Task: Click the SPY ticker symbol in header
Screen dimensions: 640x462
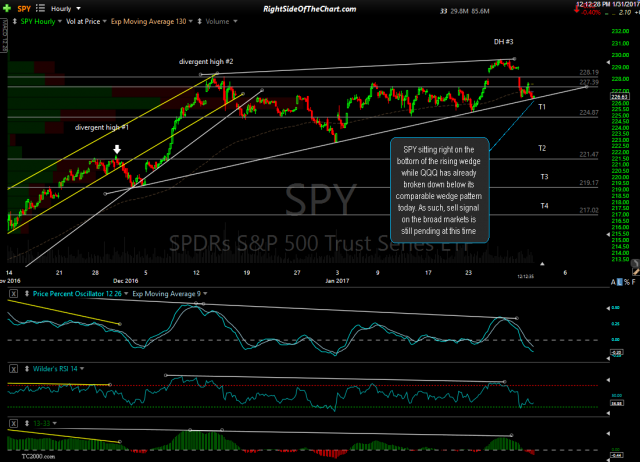Action: click(24, 9)
